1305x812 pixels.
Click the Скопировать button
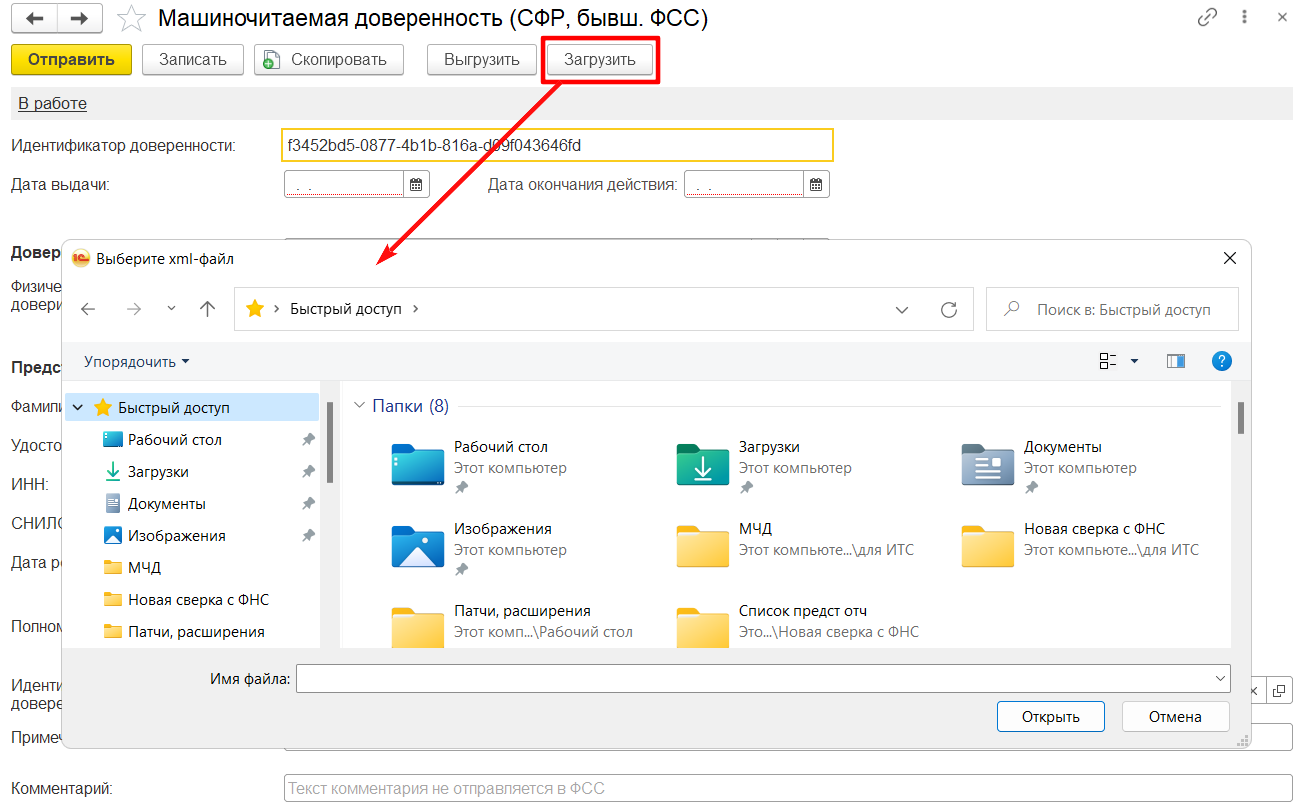328,59
